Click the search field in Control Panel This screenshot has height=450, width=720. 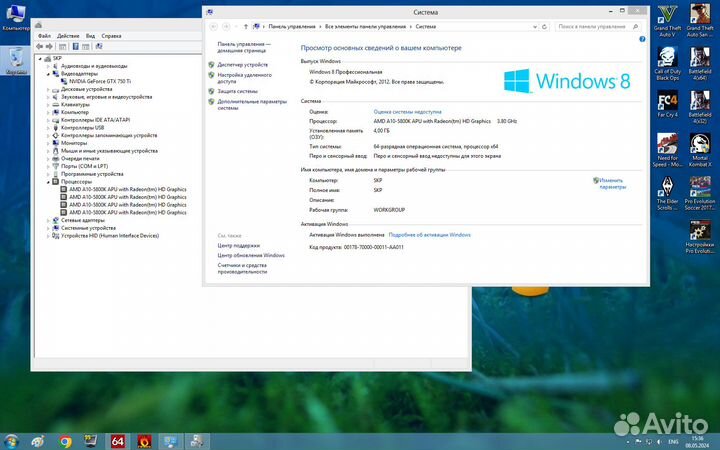(x=597, y=27)
